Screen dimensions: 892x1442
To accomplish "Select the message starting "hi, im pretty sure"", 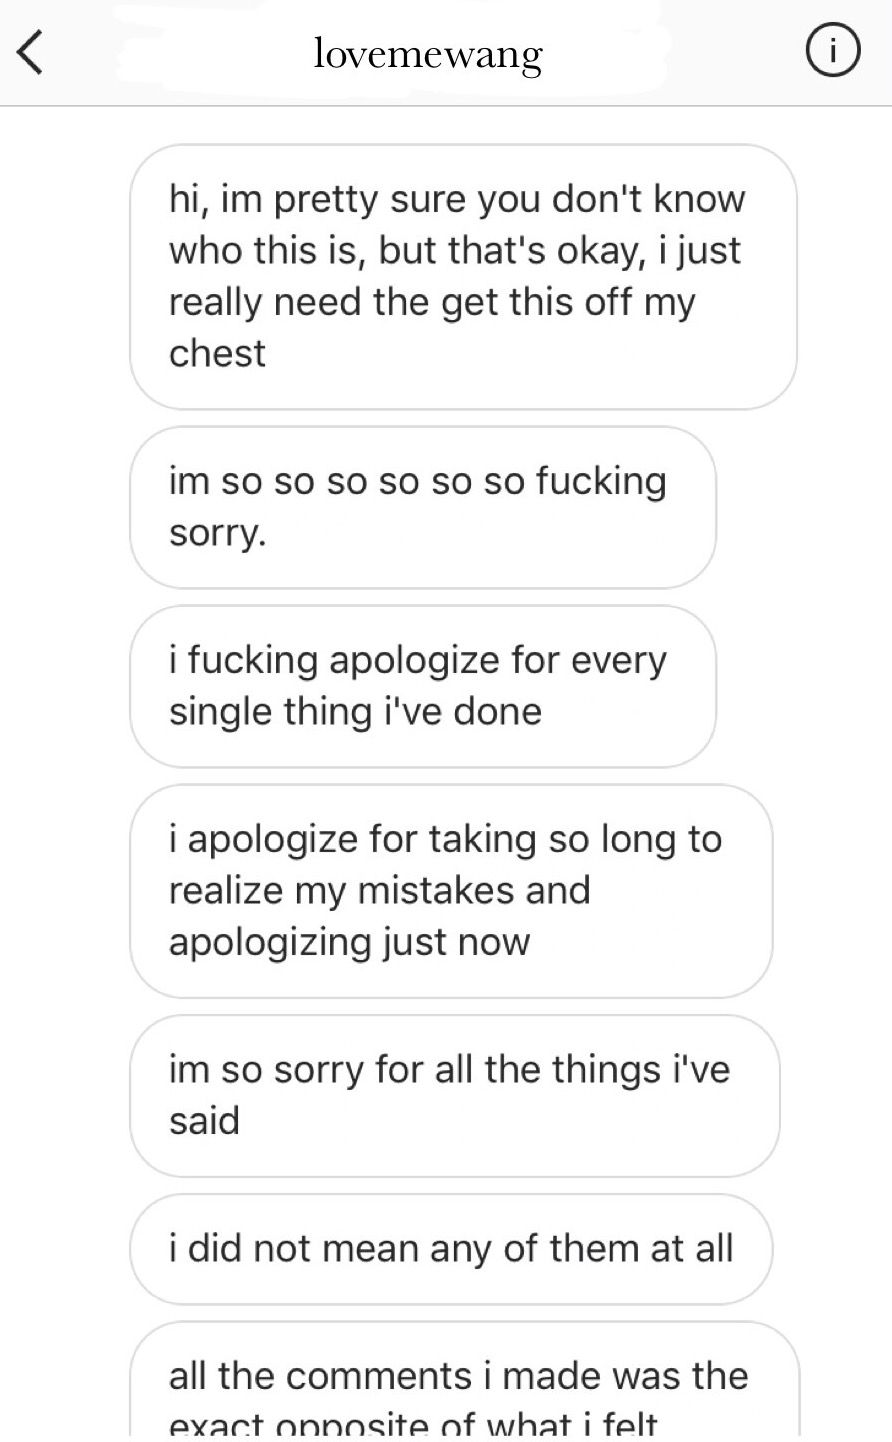I will pos(462,276).
